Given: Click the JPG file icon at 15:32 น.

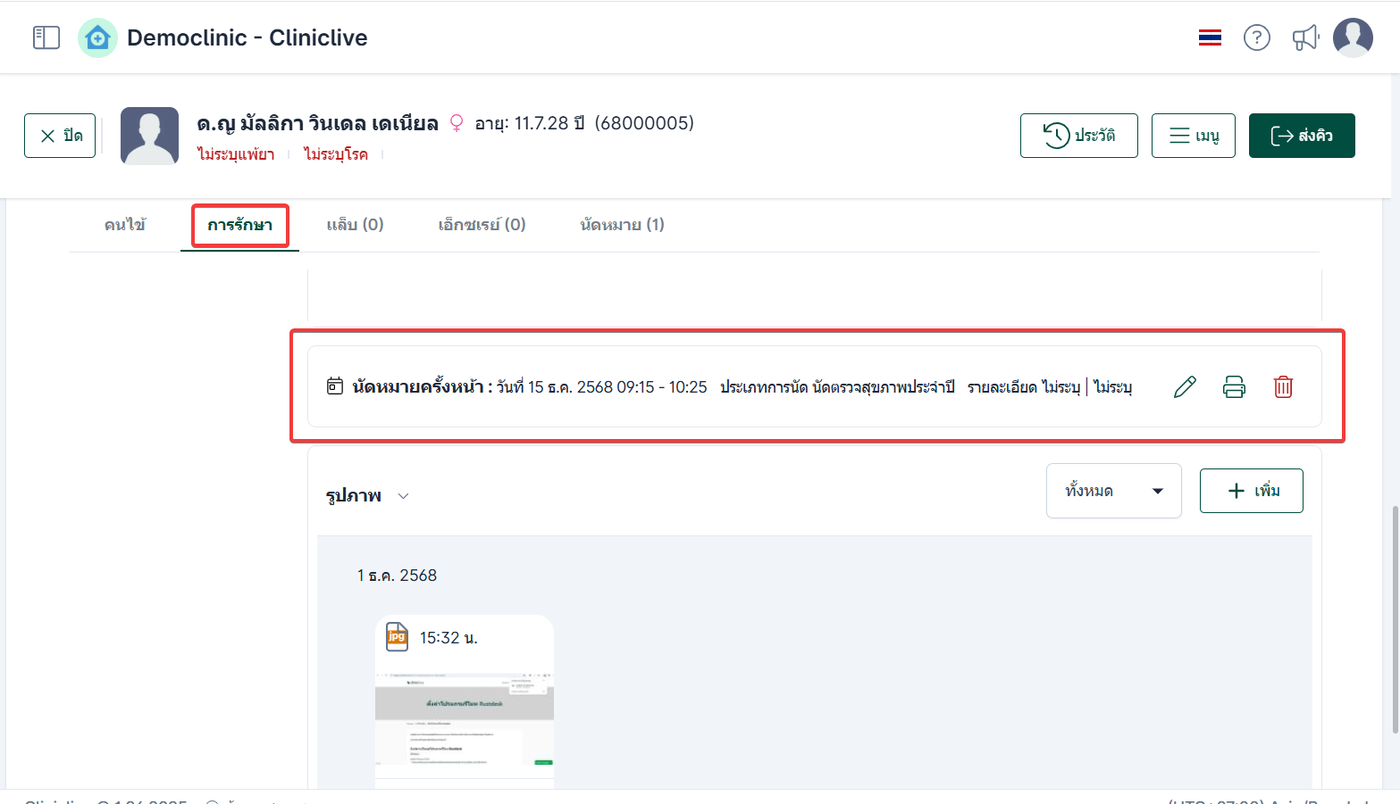Looking at the screenshot, I should coord(397,637).
